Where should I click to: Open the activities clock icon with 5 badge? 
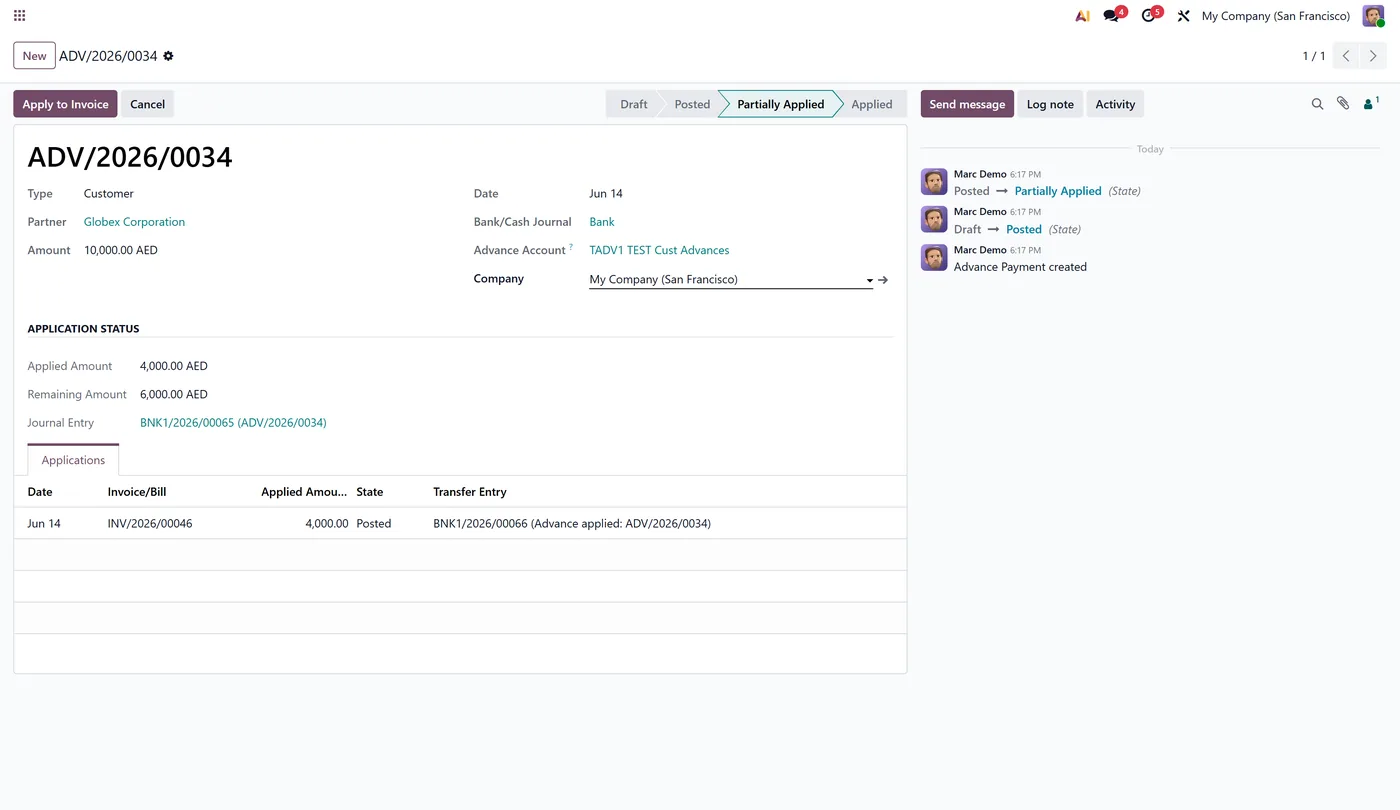point(1149,16)
